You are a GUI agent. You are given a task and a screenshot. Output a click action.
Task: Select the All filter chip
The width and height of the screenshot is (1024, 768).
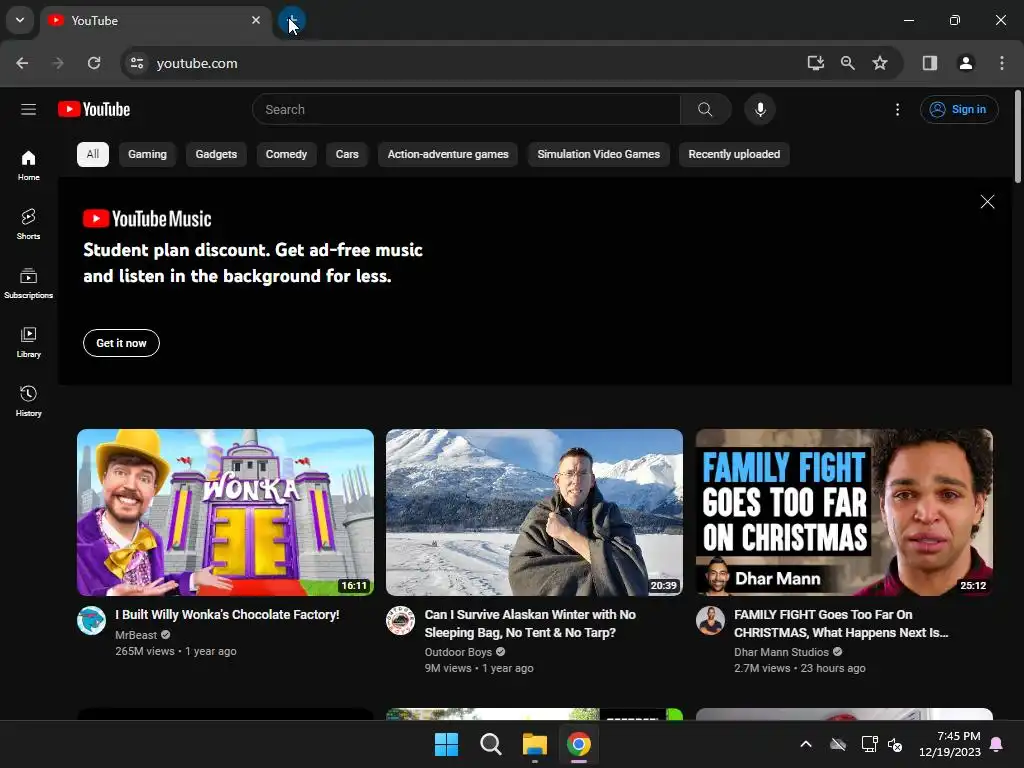pos(93,154)
